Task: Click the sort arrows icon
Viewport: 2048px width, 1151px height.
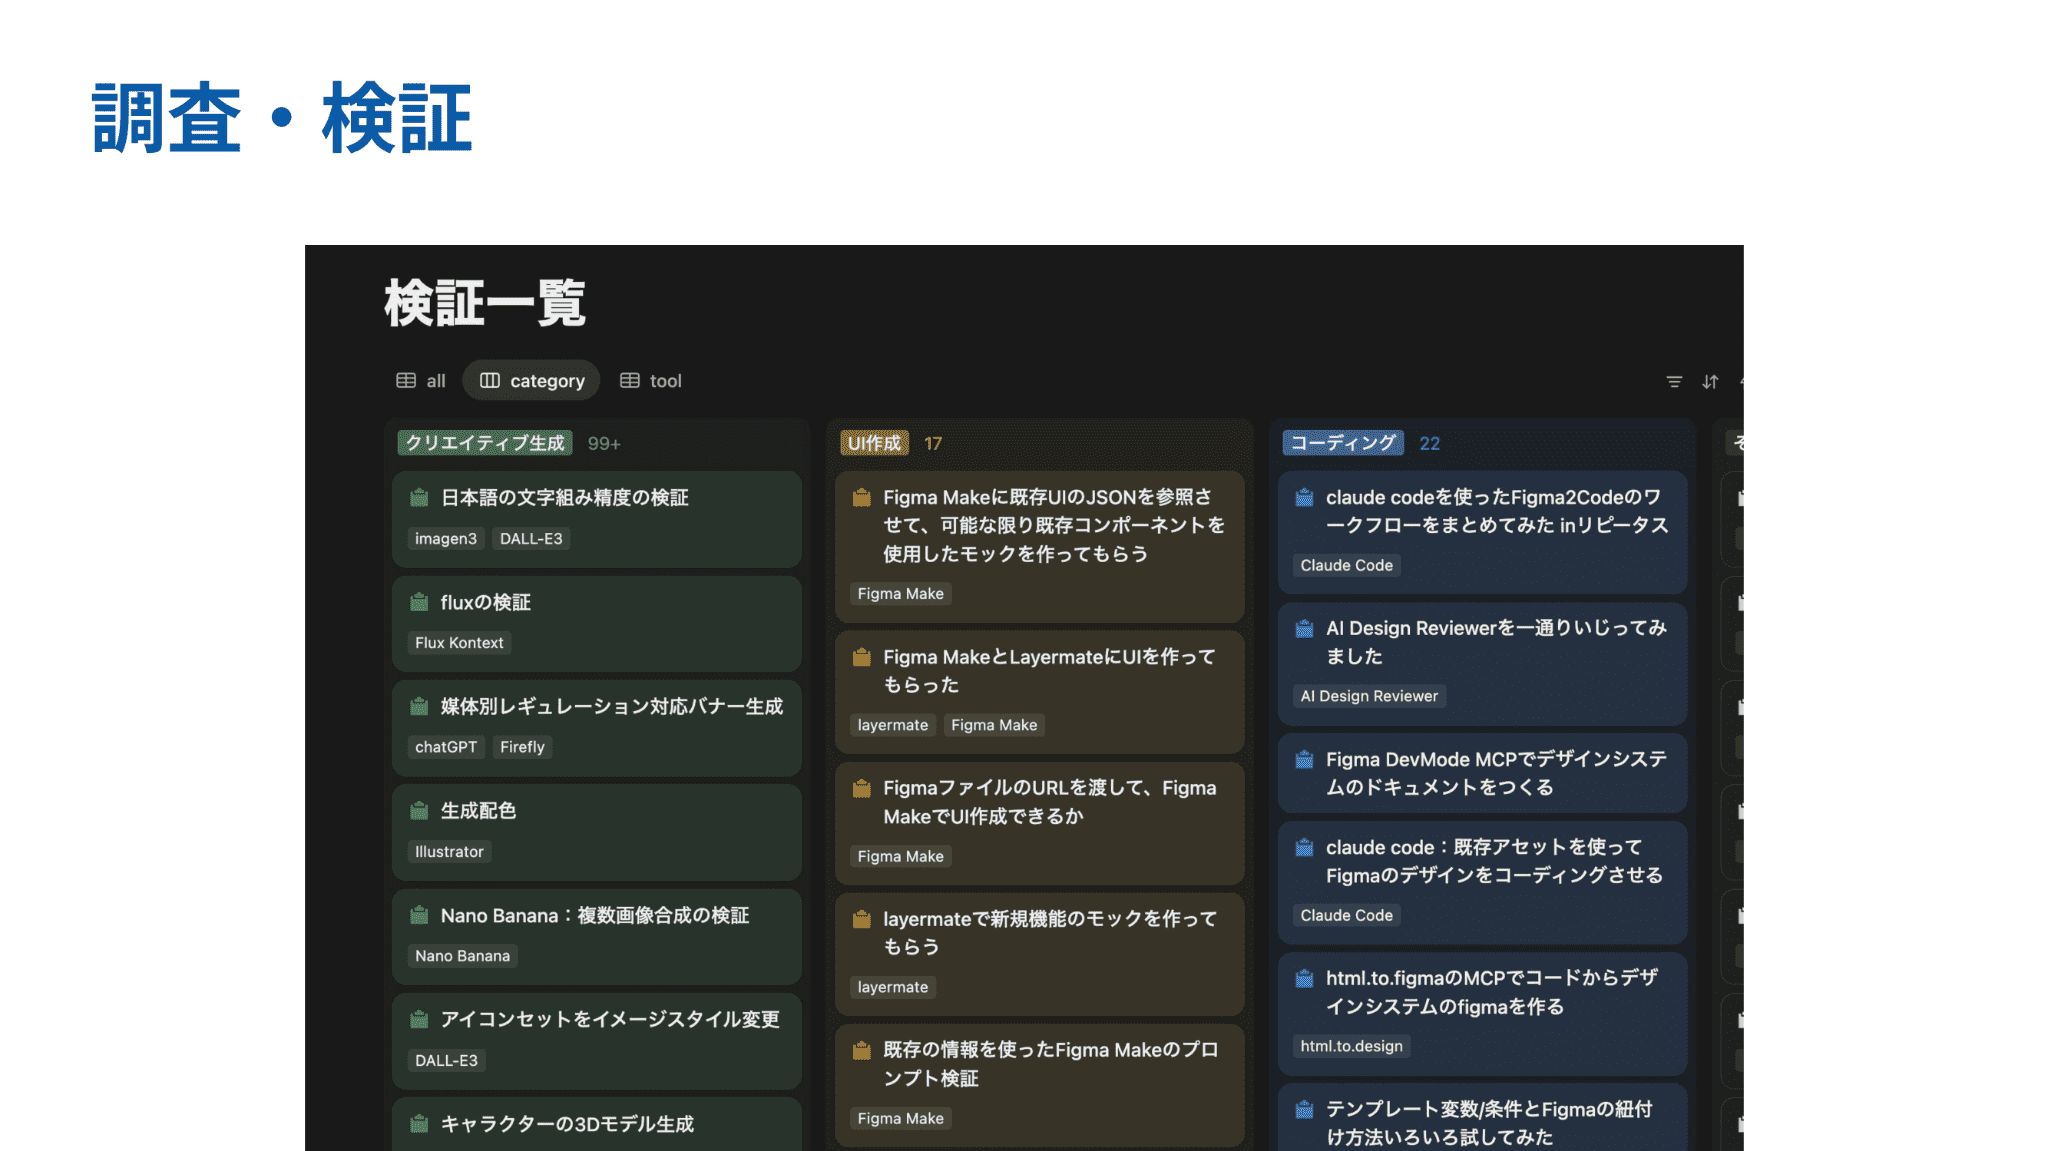Action: point(1711,382)
